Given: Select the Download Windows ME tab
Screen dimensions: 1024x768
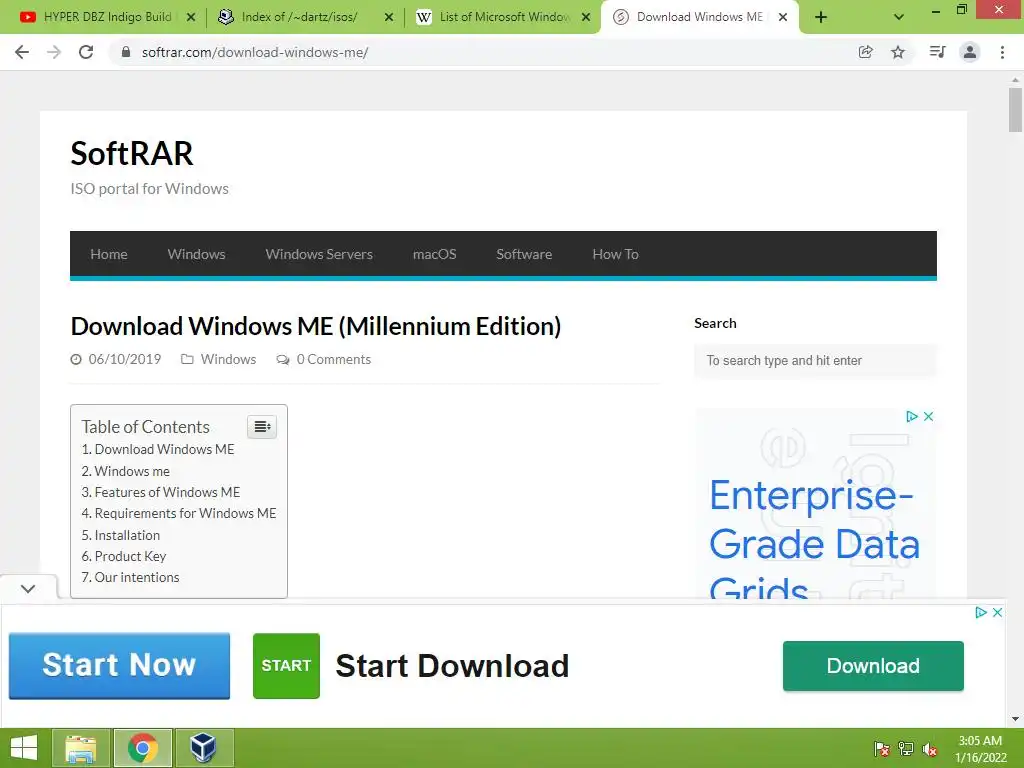Looking at the screenshot, I should 699,17.
